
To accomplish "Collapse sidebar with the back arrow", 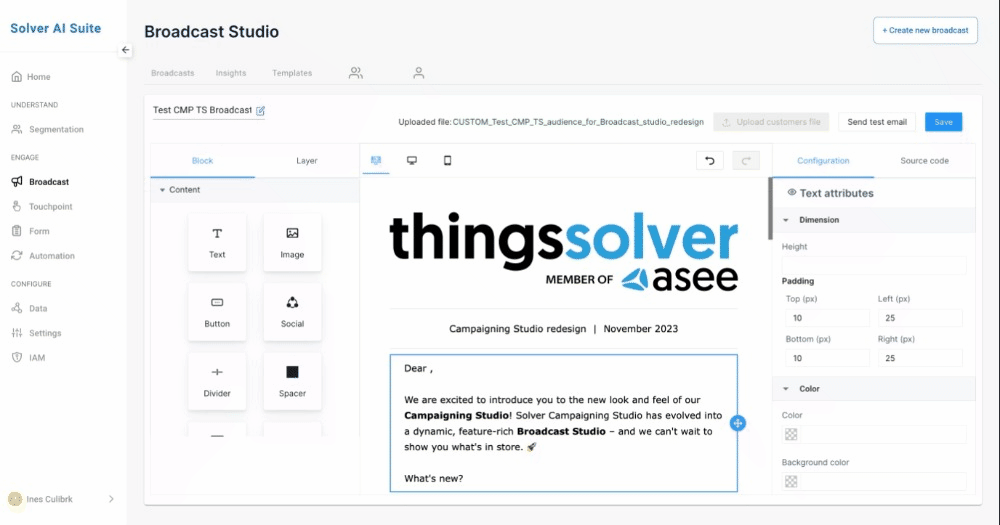I will pos(126,50).
